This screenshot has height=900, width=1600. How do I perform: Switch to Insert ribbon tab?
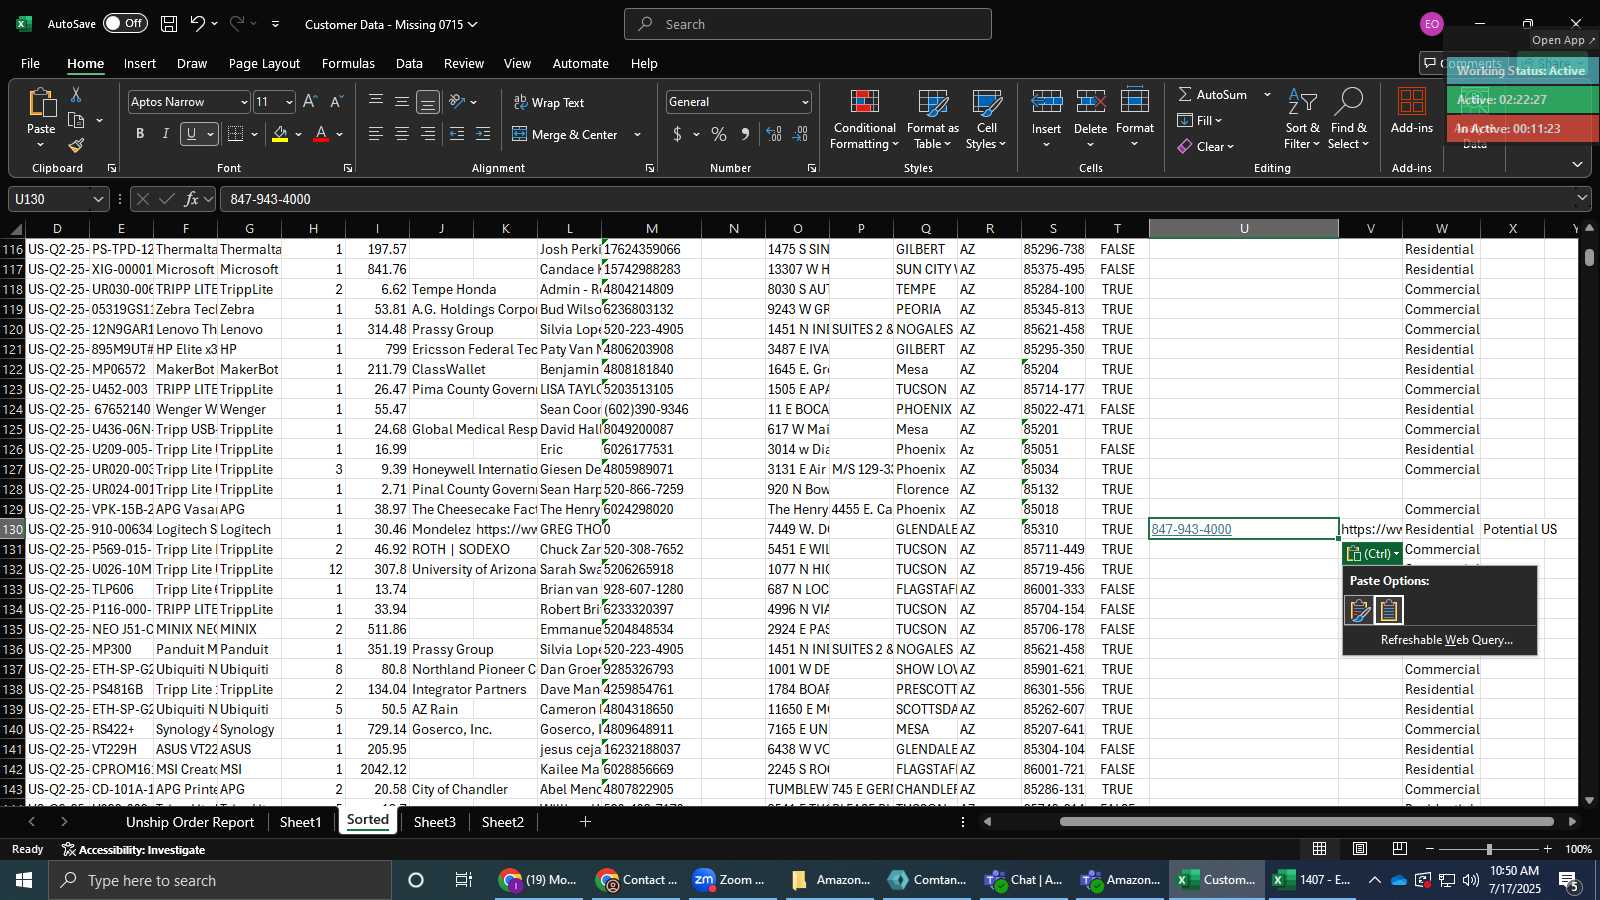tap(140, 63)
